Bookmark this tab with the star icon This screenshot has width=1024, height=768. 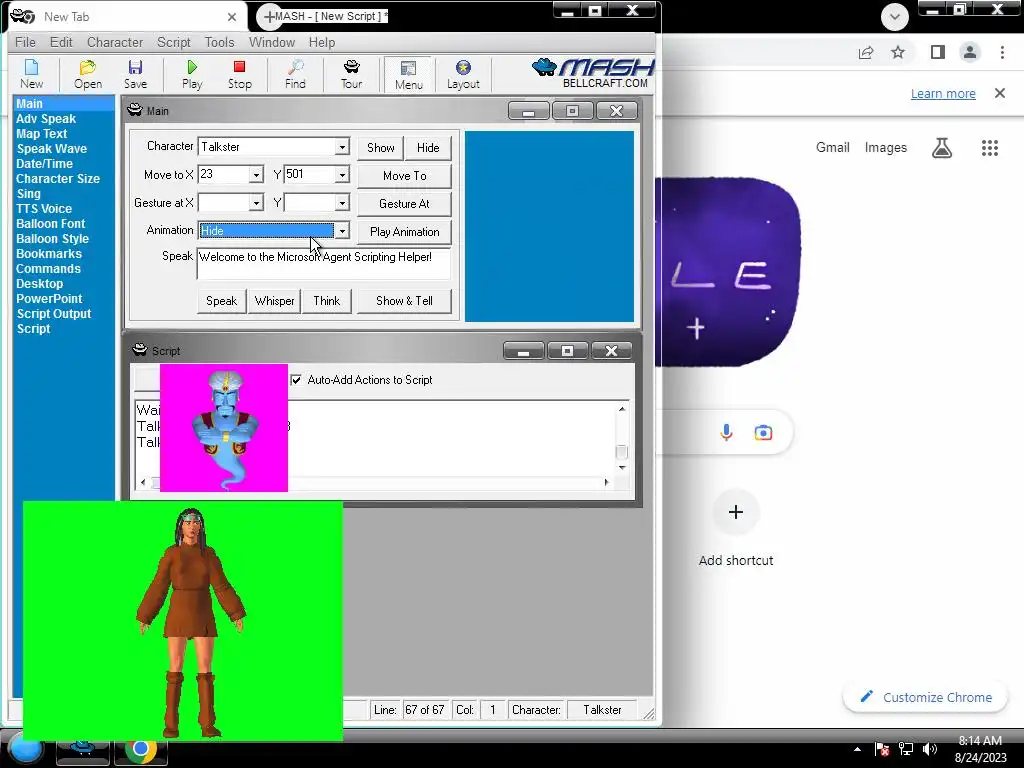tap(898, 52)
